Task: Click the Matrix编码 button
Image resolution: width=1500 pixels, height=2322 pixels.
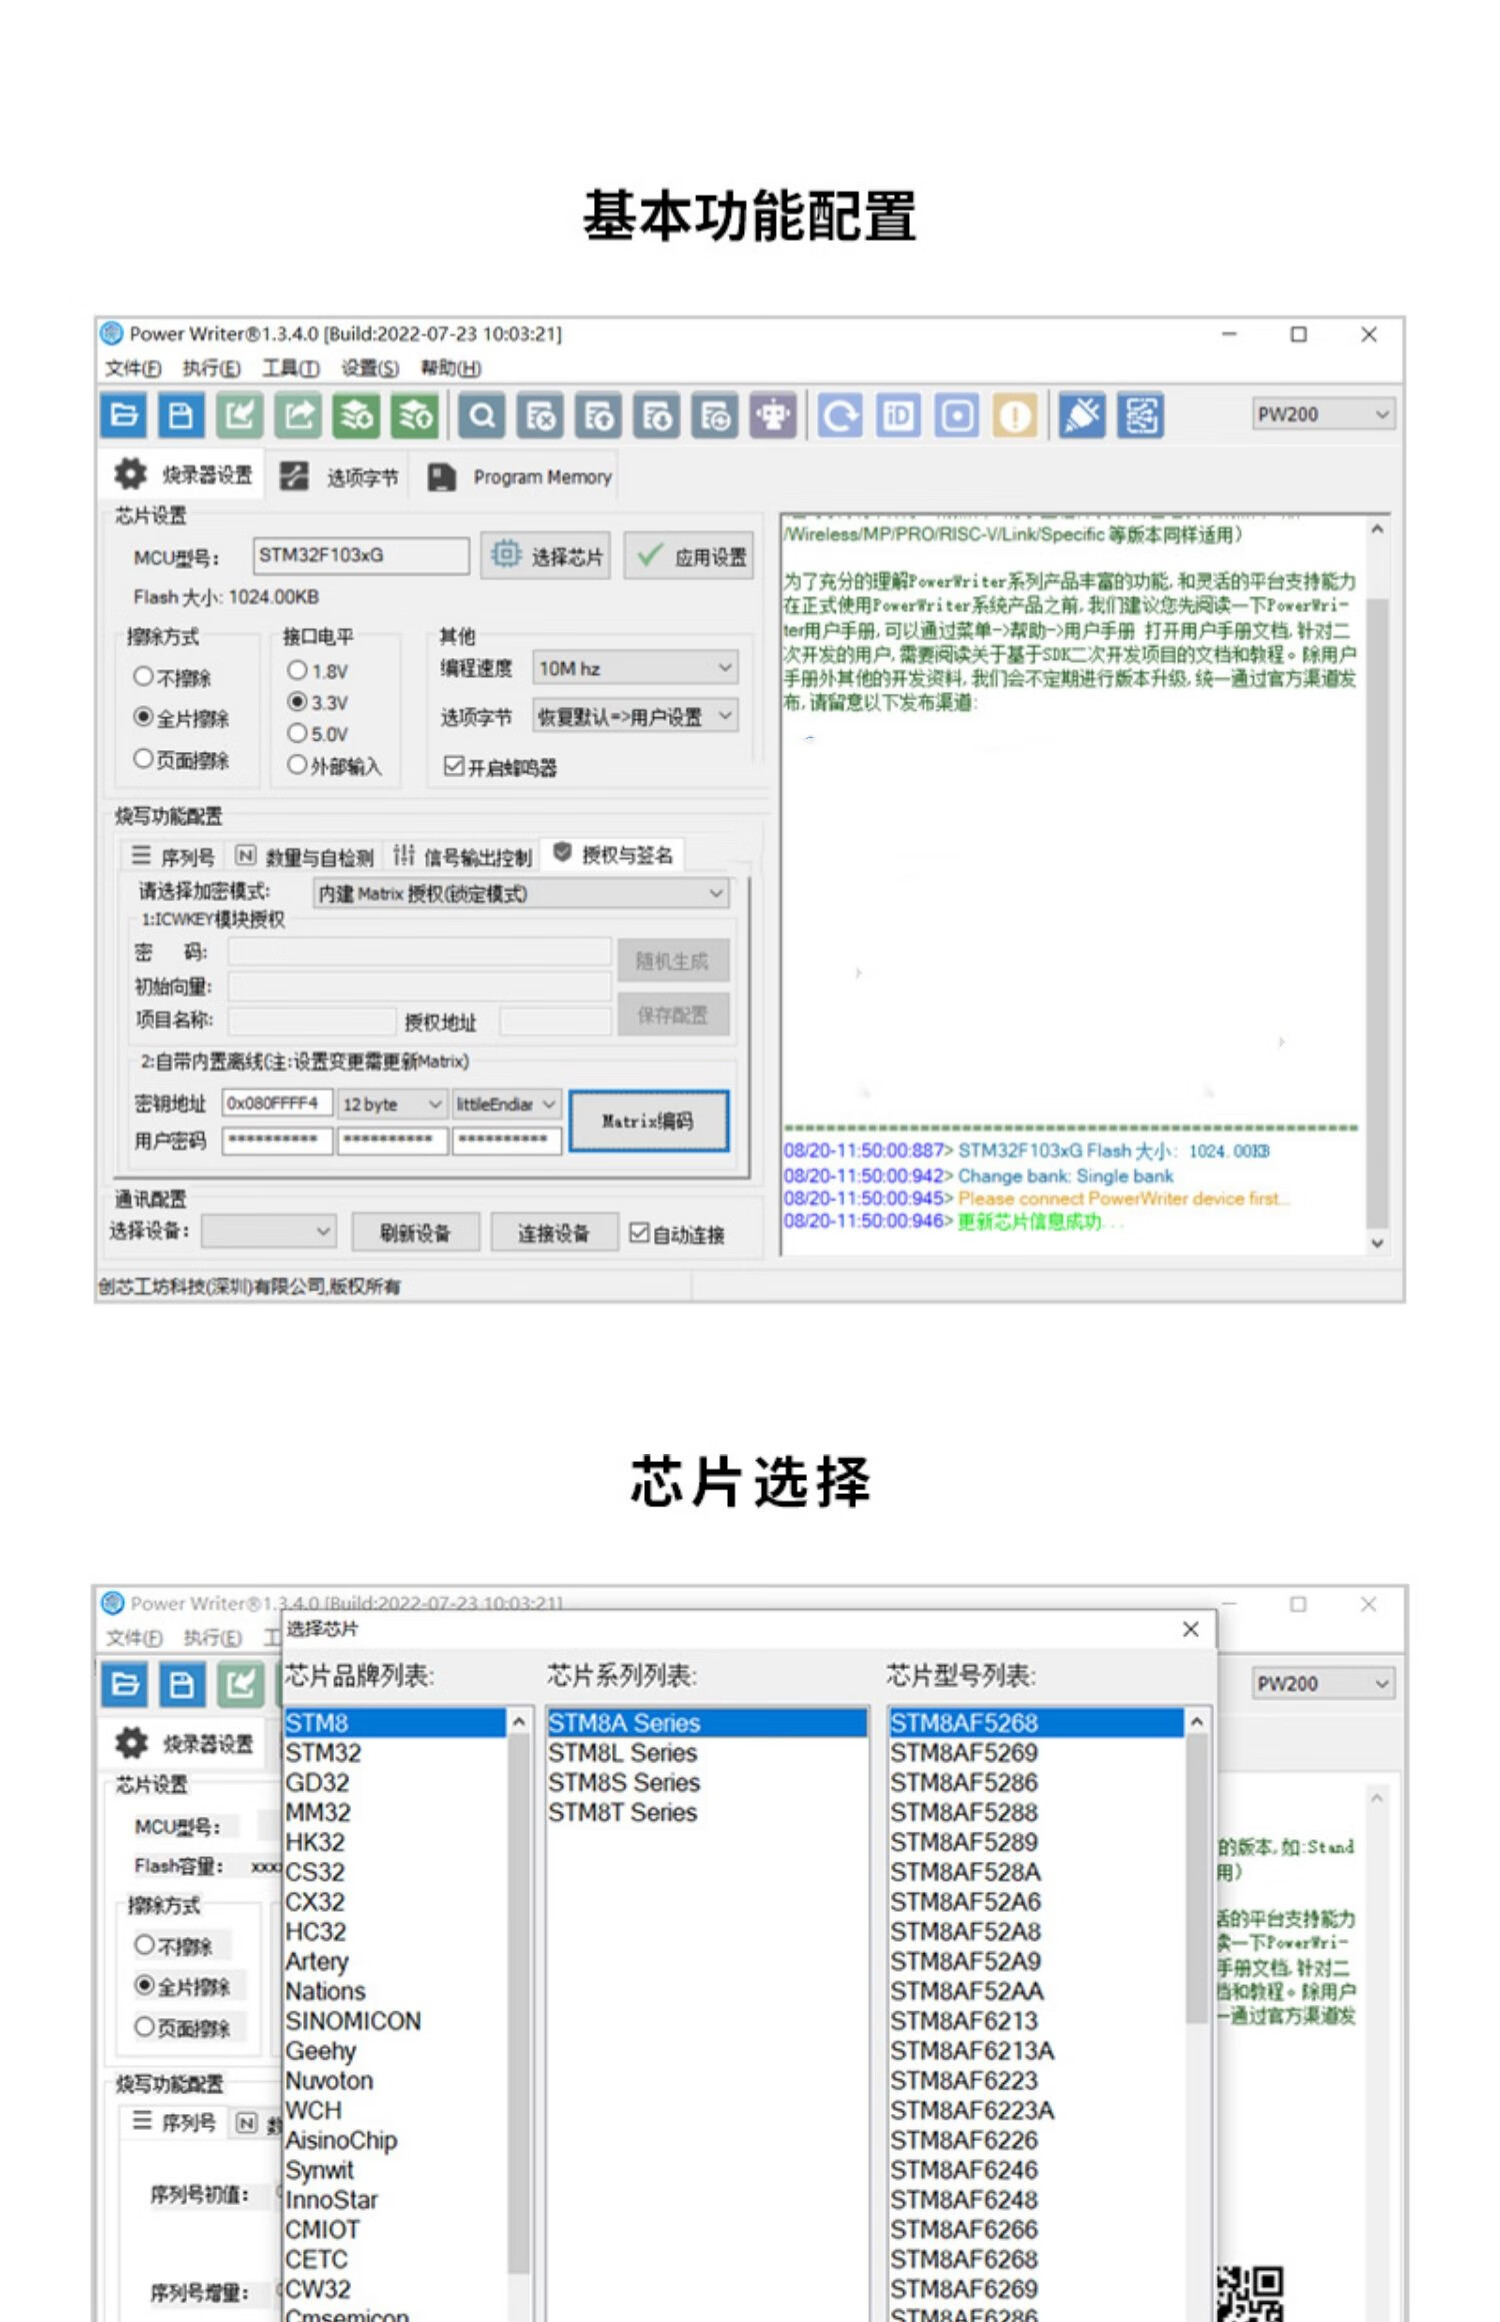Action: click(648, 1121)
